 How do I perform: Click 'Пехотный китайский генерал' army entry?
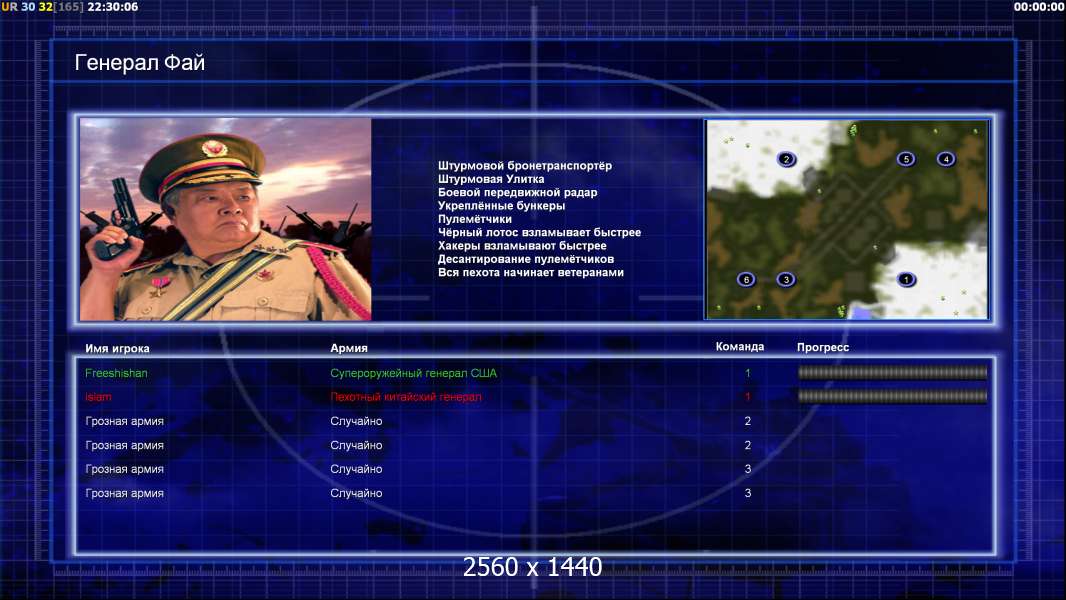pos(406,397)
